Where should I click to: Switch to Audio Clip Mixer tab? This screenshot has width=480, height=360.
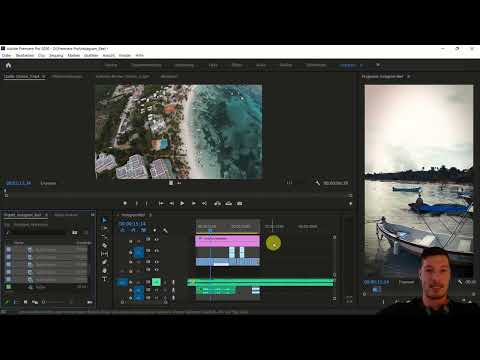(123, 76)
